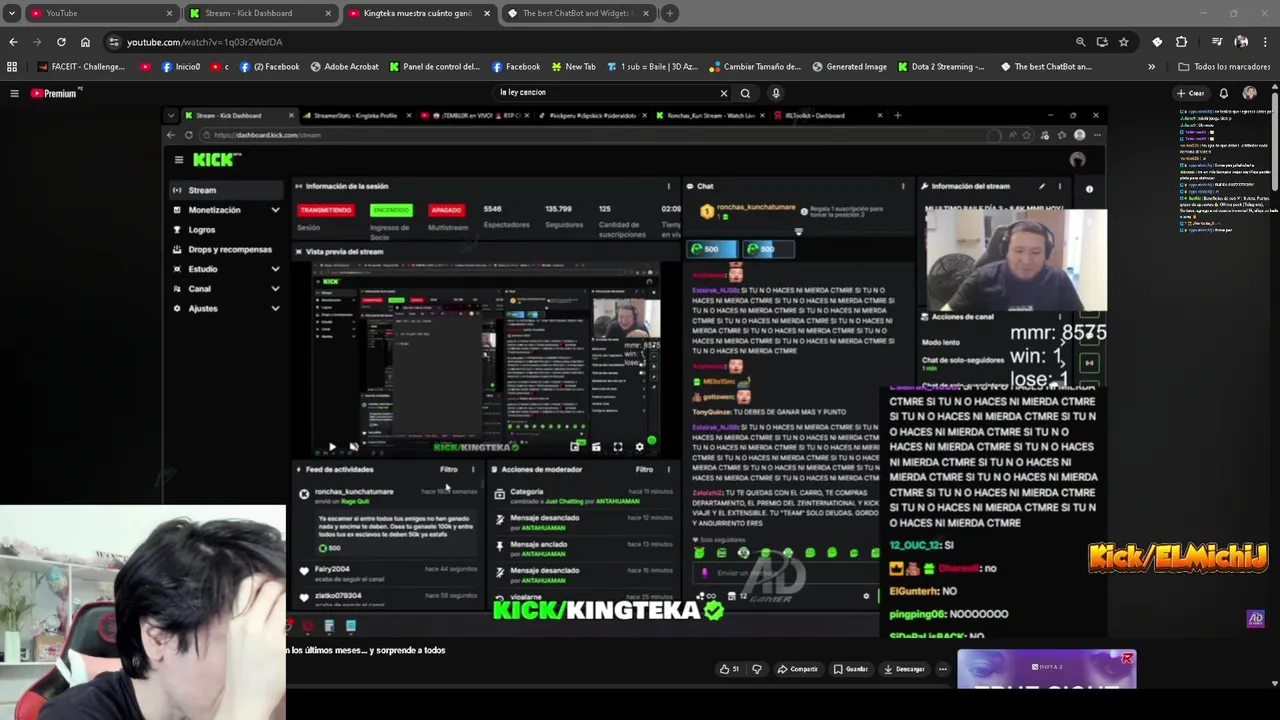Viewport: 1280px width, 720px height.
Task: Open the Adobe Acrobat bookmark
Action: (x=345, y=67)
